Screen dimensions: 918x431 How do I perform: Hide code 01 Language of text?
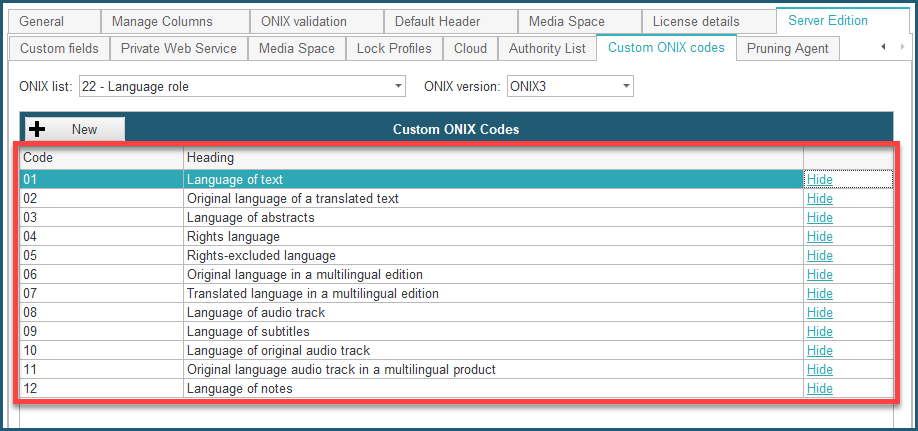click(819, 180)
